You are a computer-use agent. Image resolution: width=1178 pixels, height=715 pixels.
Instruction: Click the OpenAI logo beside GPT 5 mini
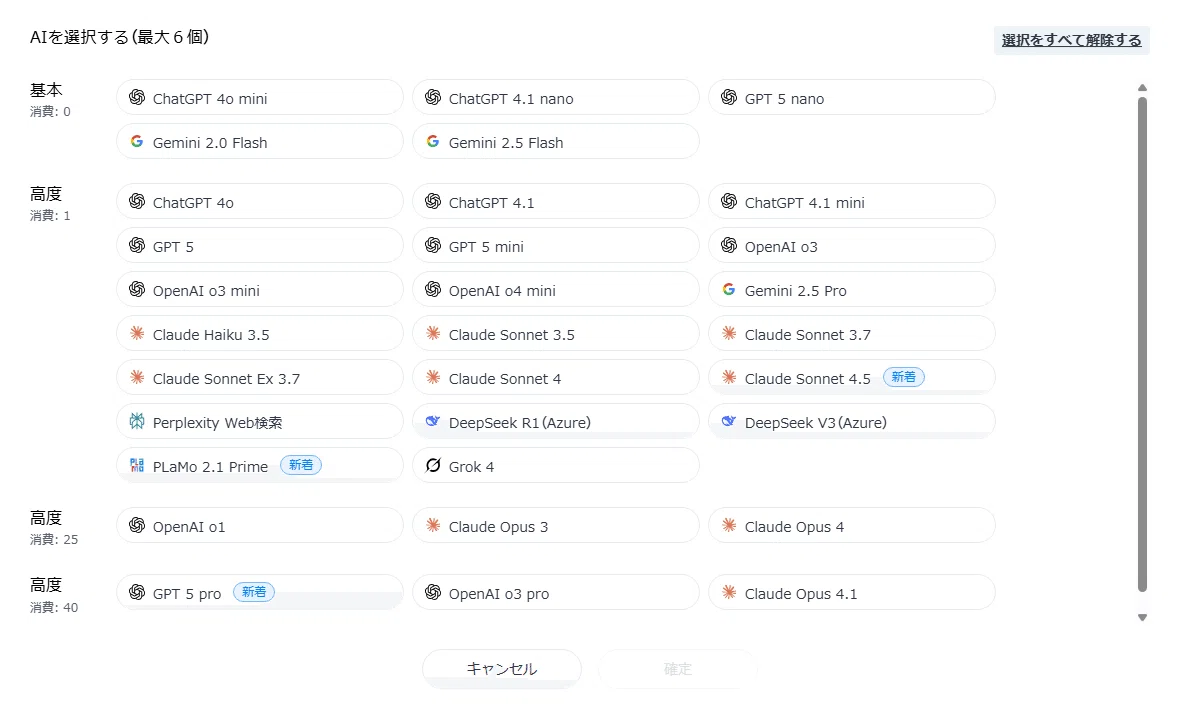pyautogui.click(x=433, y=246)
